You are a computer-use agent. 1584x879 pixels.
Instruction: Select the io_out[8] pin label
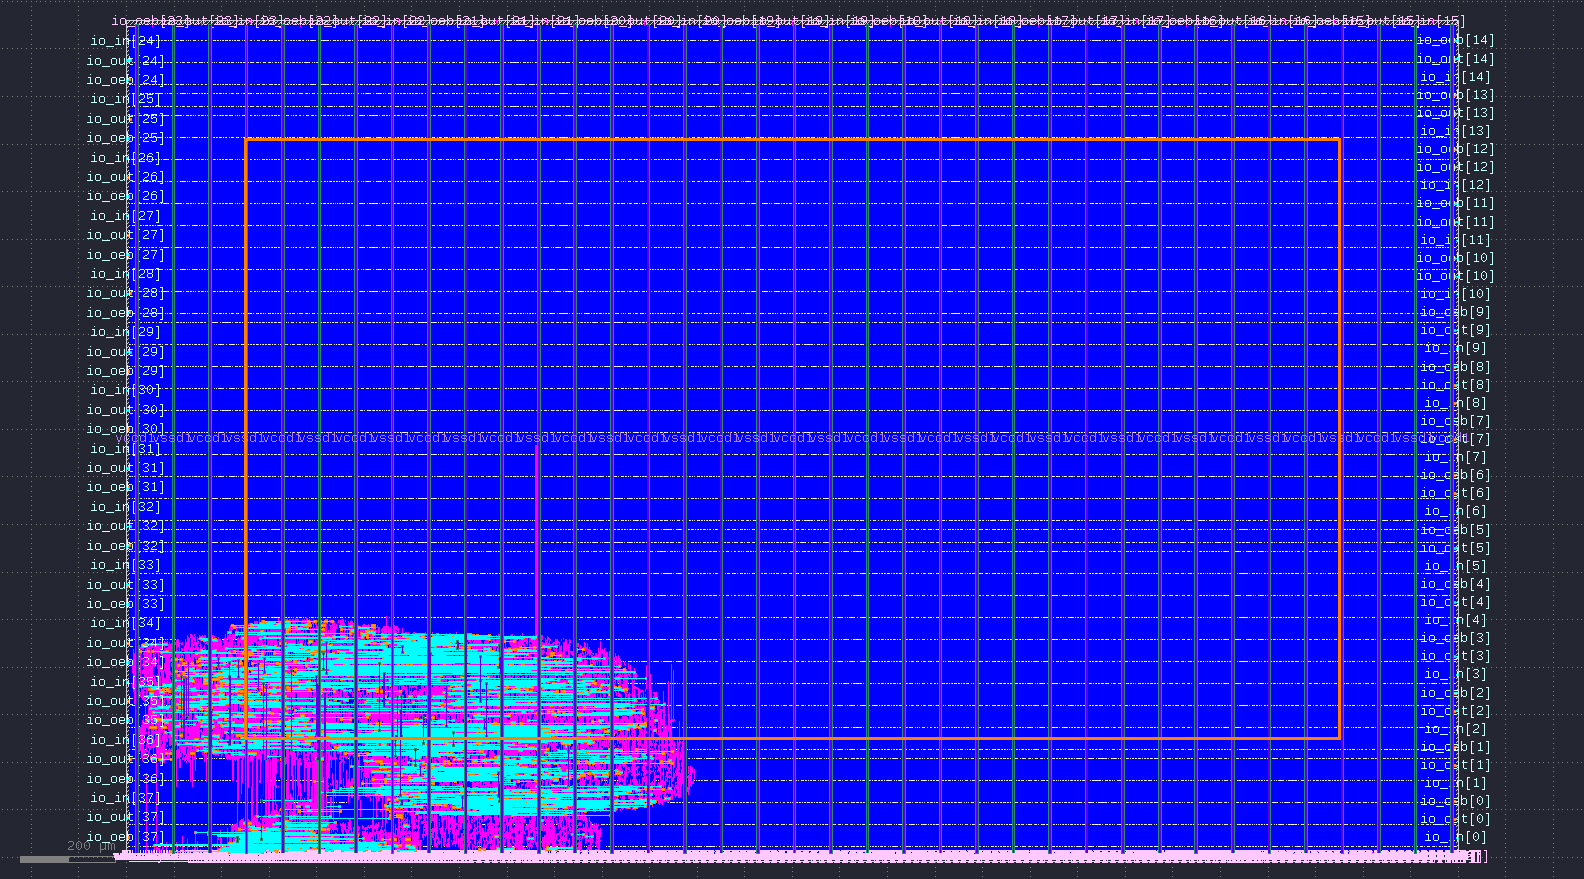[x=1456, y=385]
